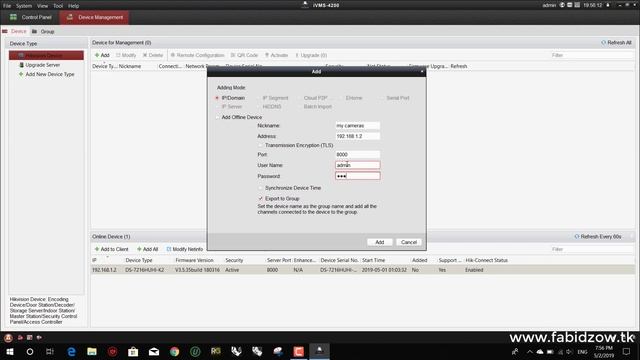640x360 pixels.
Task: Click Modify Netinfo in Online Device
Action: pos(184,249)
